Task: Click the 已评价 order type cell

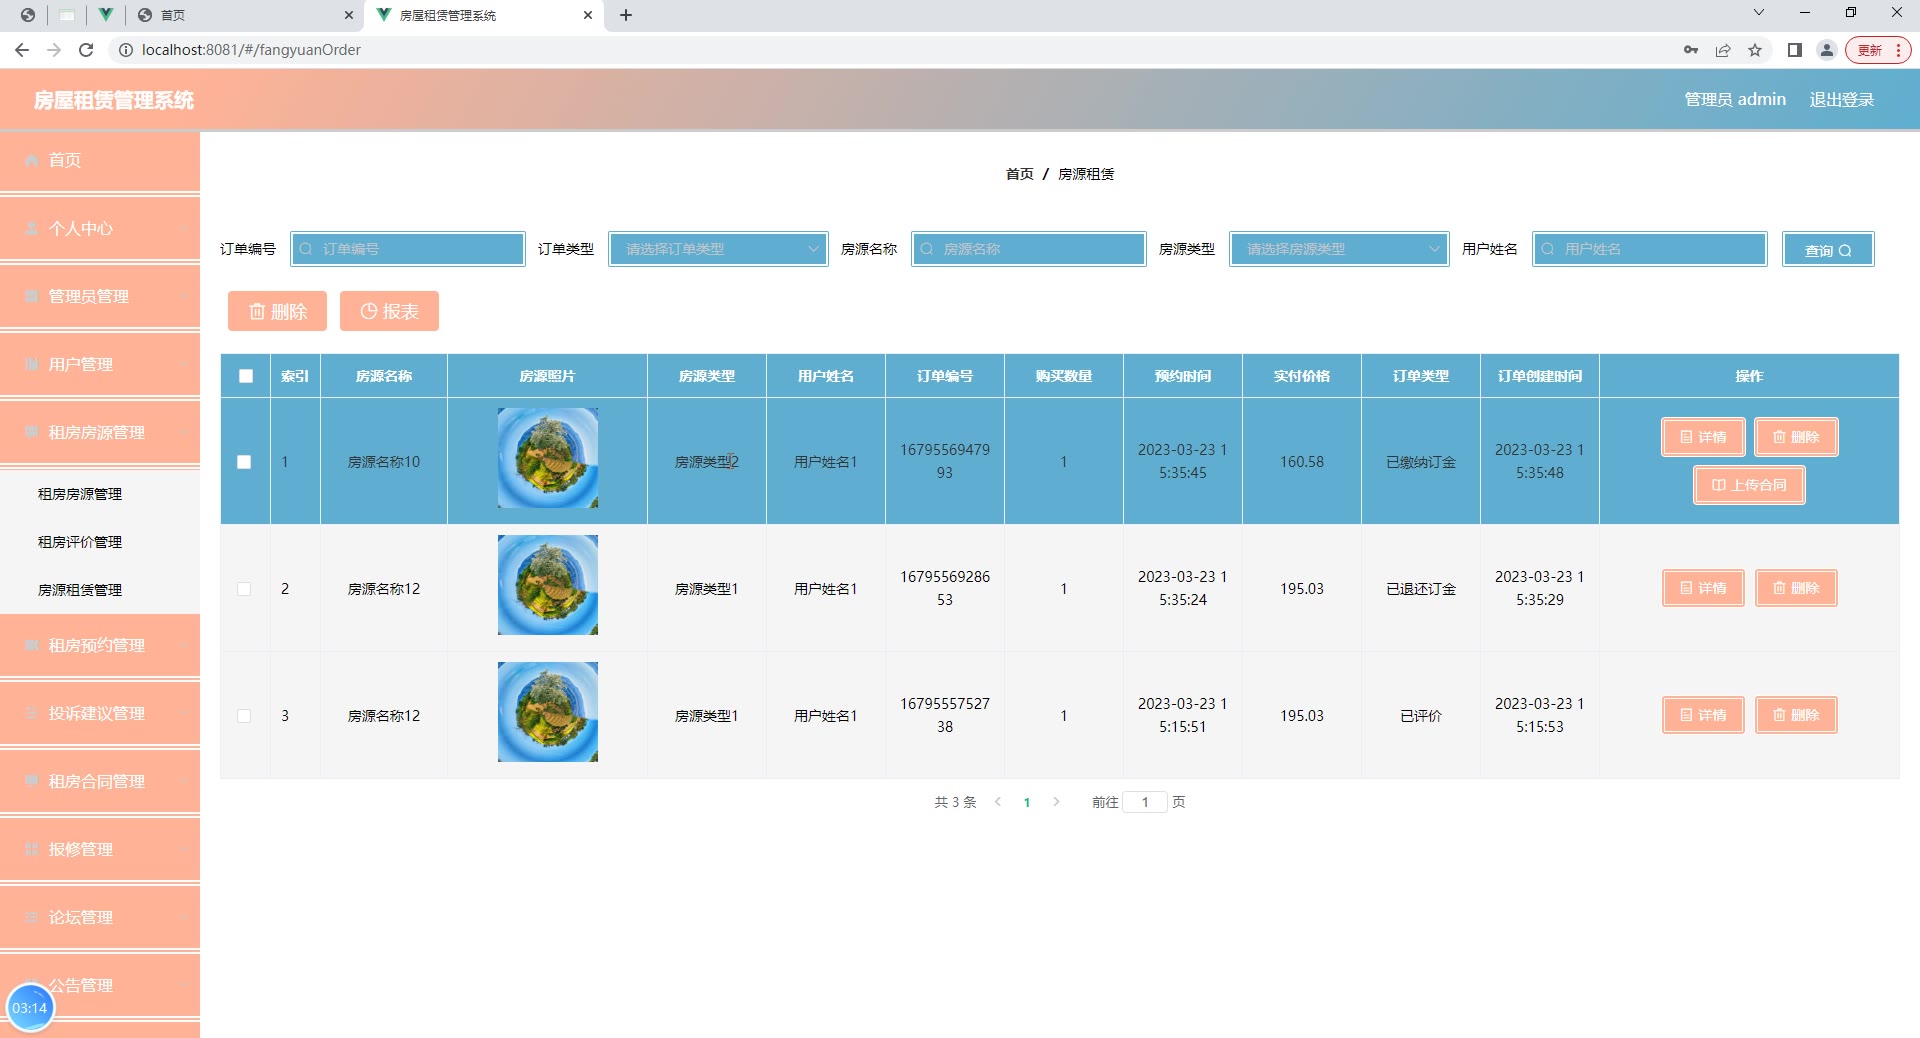Action: [1421, 716]
